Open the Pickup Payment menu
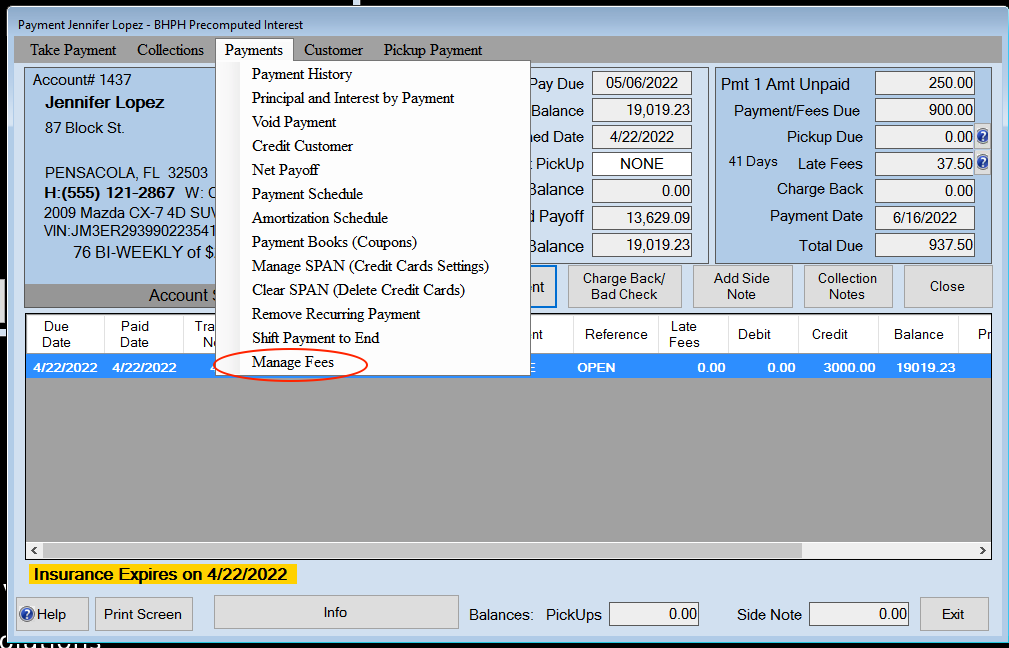This screenshot has height=648, width=1009. 433,50
